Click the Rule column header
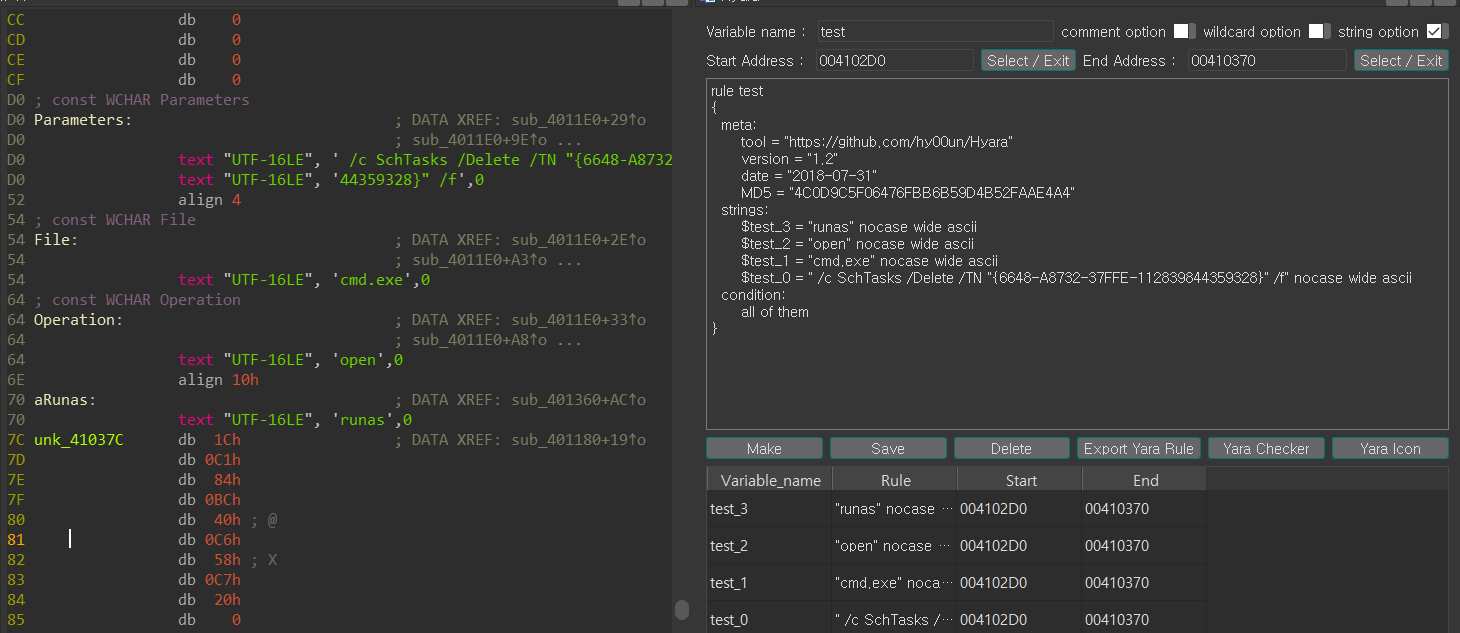Screen dimensions: 1460x633 (x=895, y=480)
